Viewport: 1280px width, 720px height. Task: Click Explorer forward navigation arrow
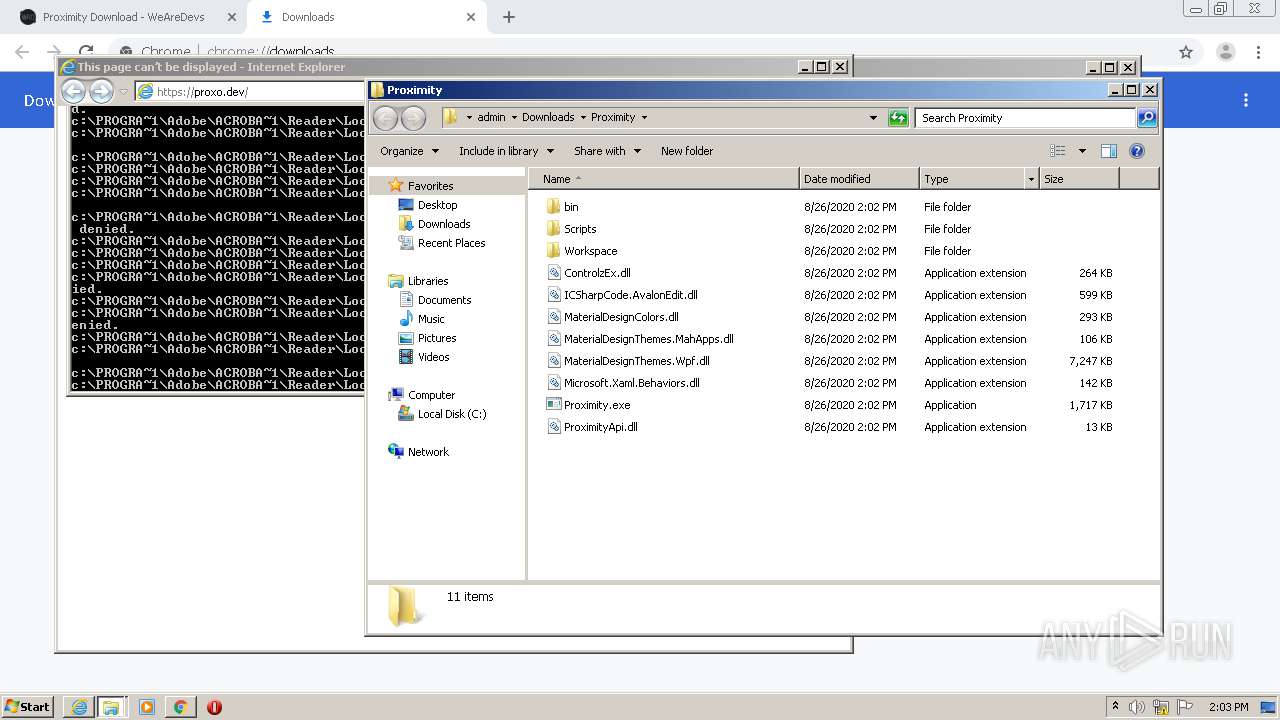(x=413, y=118)
